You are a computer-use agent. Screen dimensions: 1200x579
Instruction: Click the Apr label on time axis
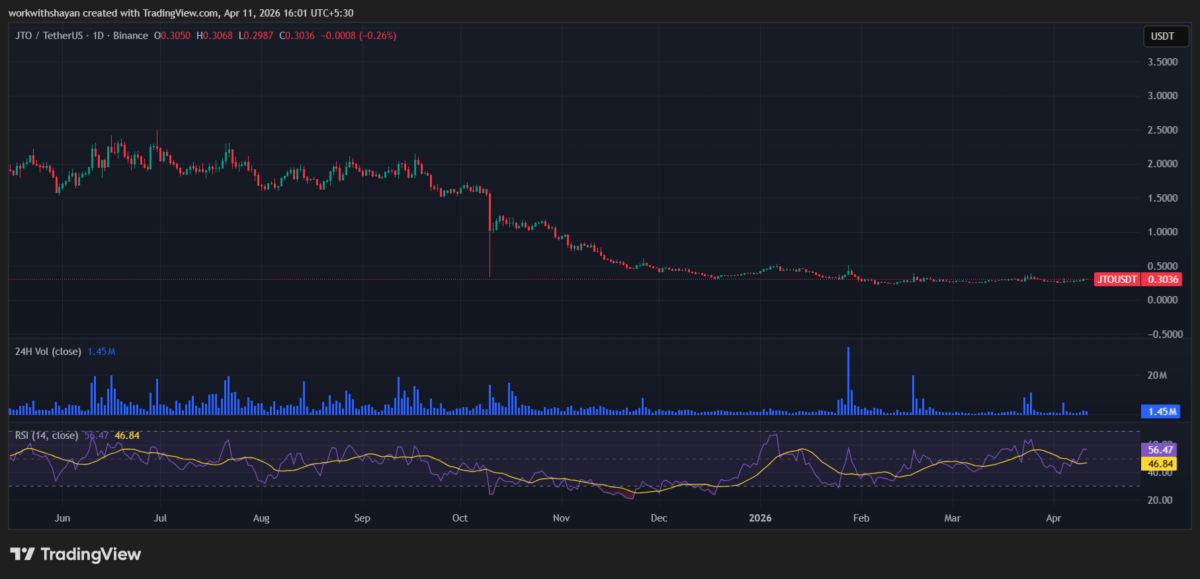pyautogui.click(x=1053, y=519)
